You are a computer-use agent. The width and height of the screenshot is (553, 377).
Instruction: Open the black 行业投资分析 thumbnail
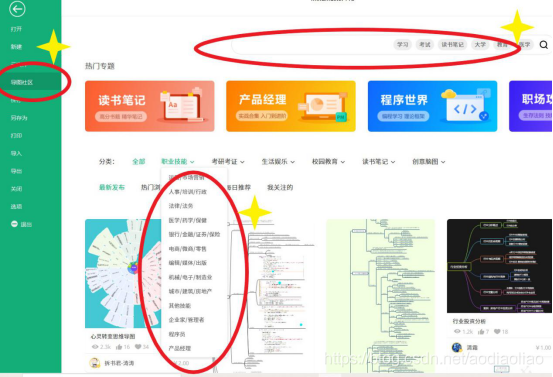(x=499, y=266)
